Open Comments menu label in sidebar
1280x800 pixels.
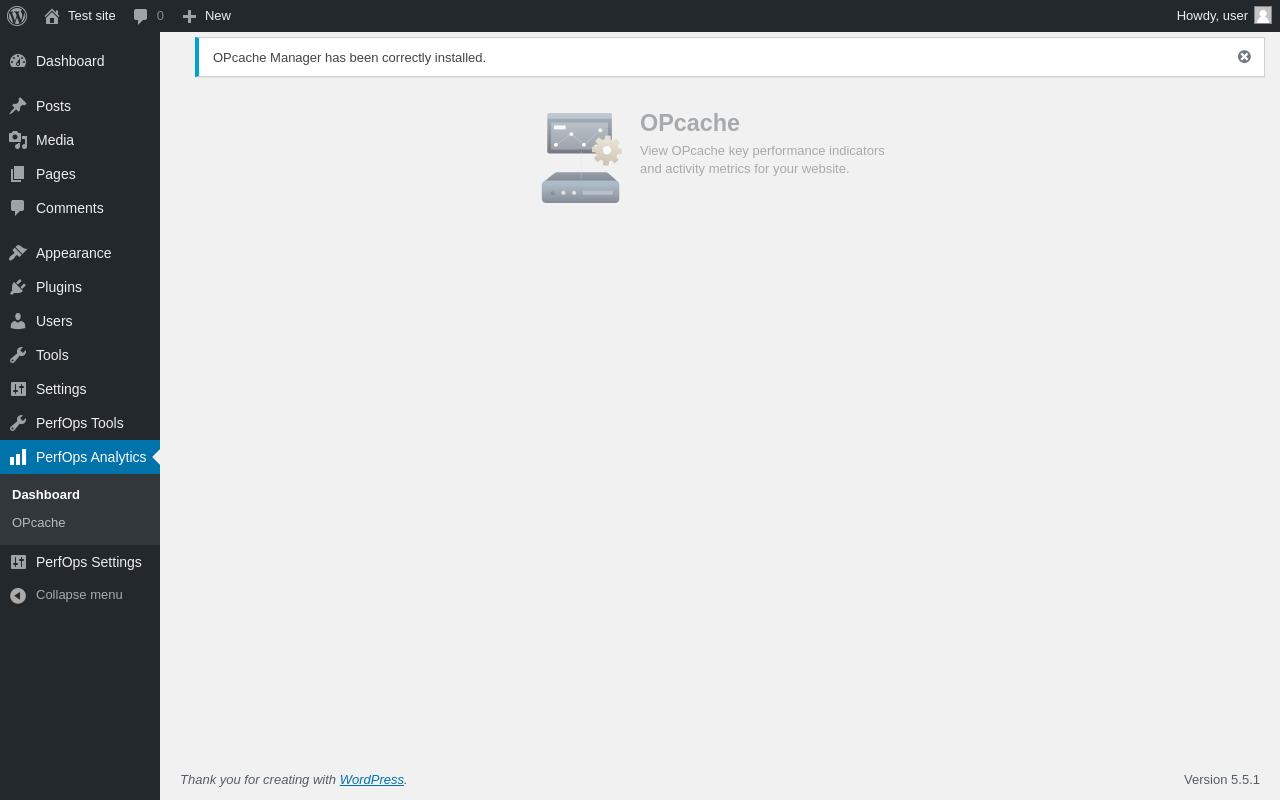pyautogui.click(x=70, y=208)
